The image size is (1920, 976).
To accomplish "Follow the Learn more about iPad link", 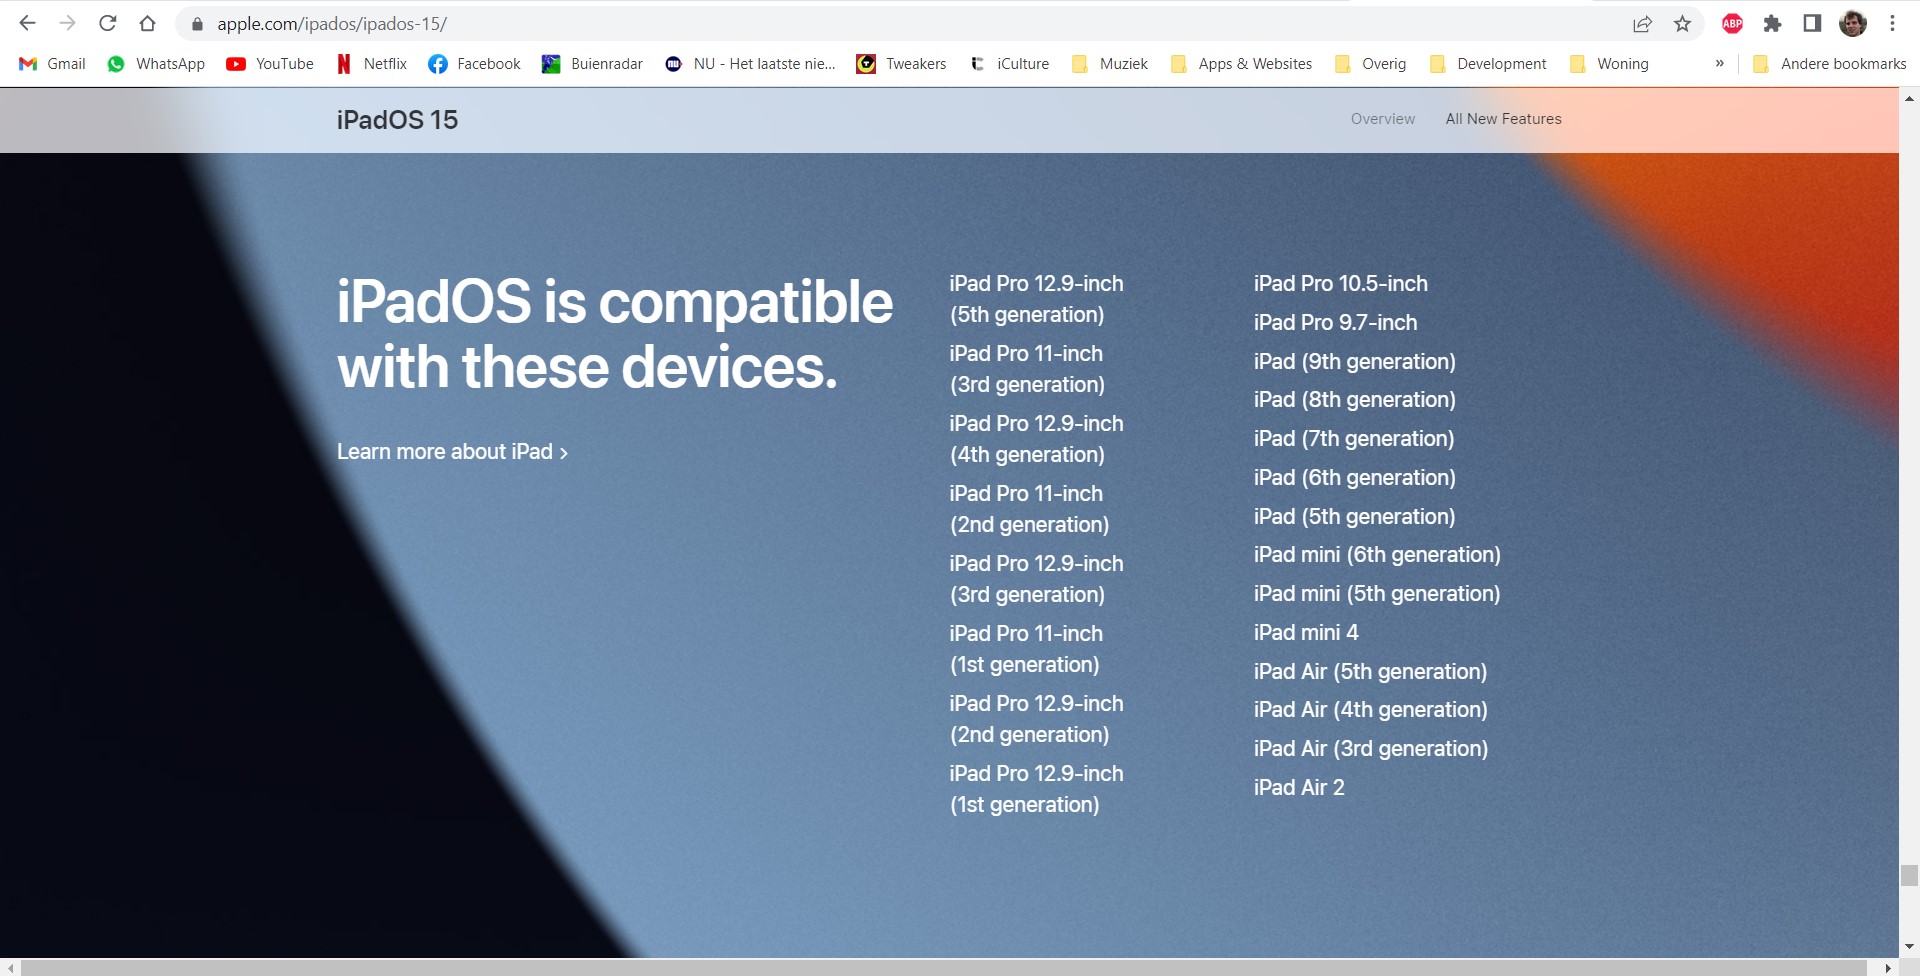I will (x=452, y=452).
